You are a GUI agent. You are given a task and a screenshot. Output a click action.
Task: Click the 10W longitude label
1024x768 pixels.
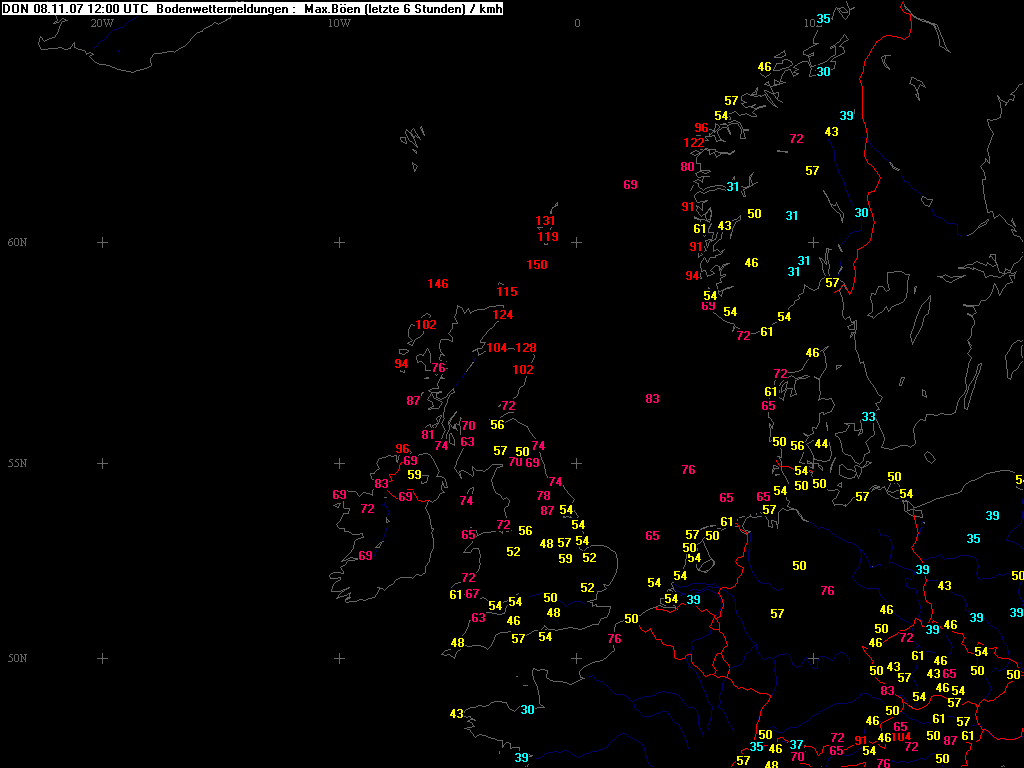click(x=339, y=23)
